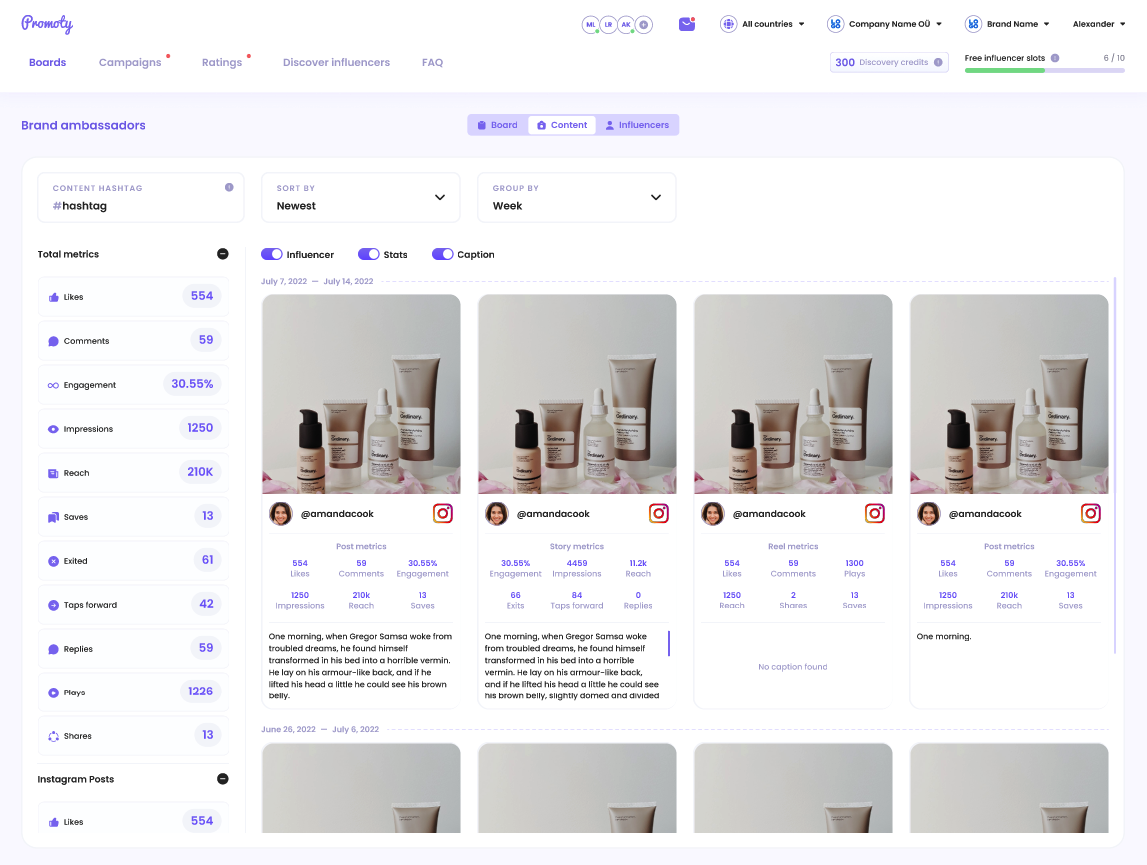This screenshot has height=865, width=1147.
Task: Open the Story metrics card product photo
Action: pos(576,394)
